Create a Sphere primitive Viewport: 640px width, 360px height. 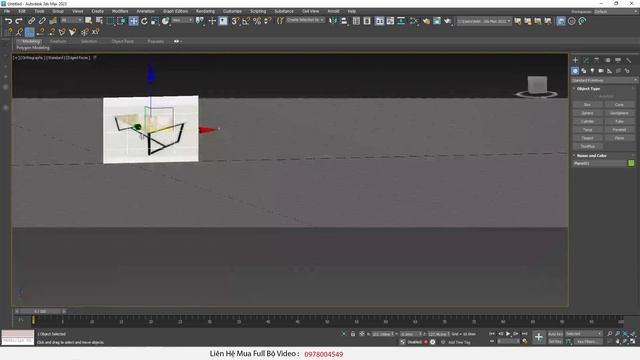587,113
